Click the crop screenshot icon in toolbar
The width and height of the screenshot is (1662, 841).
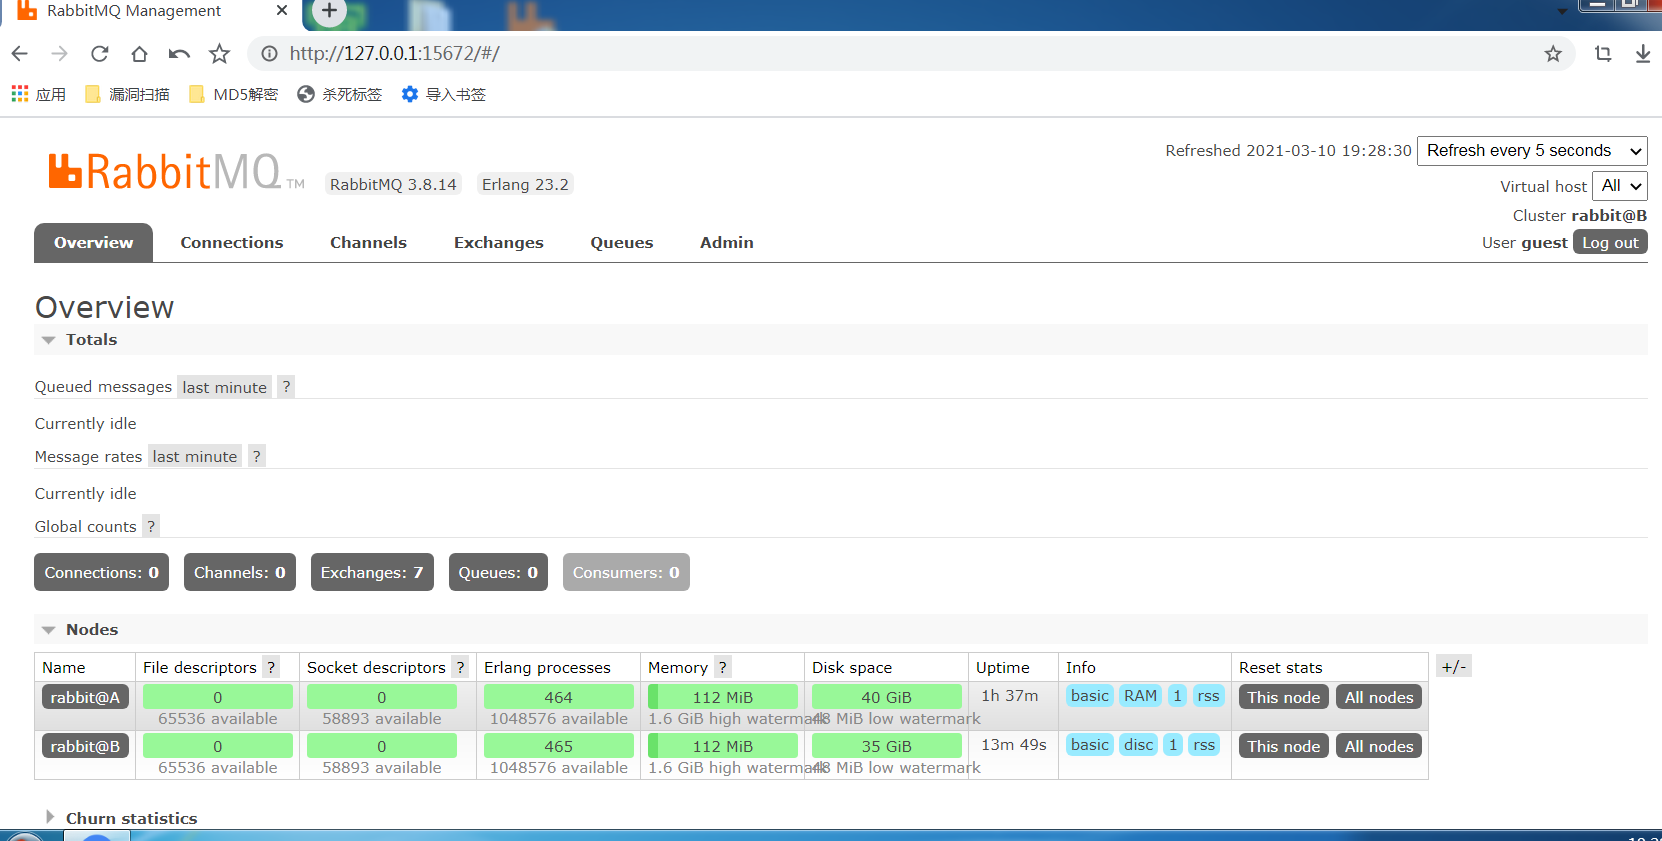[1603, 54]
